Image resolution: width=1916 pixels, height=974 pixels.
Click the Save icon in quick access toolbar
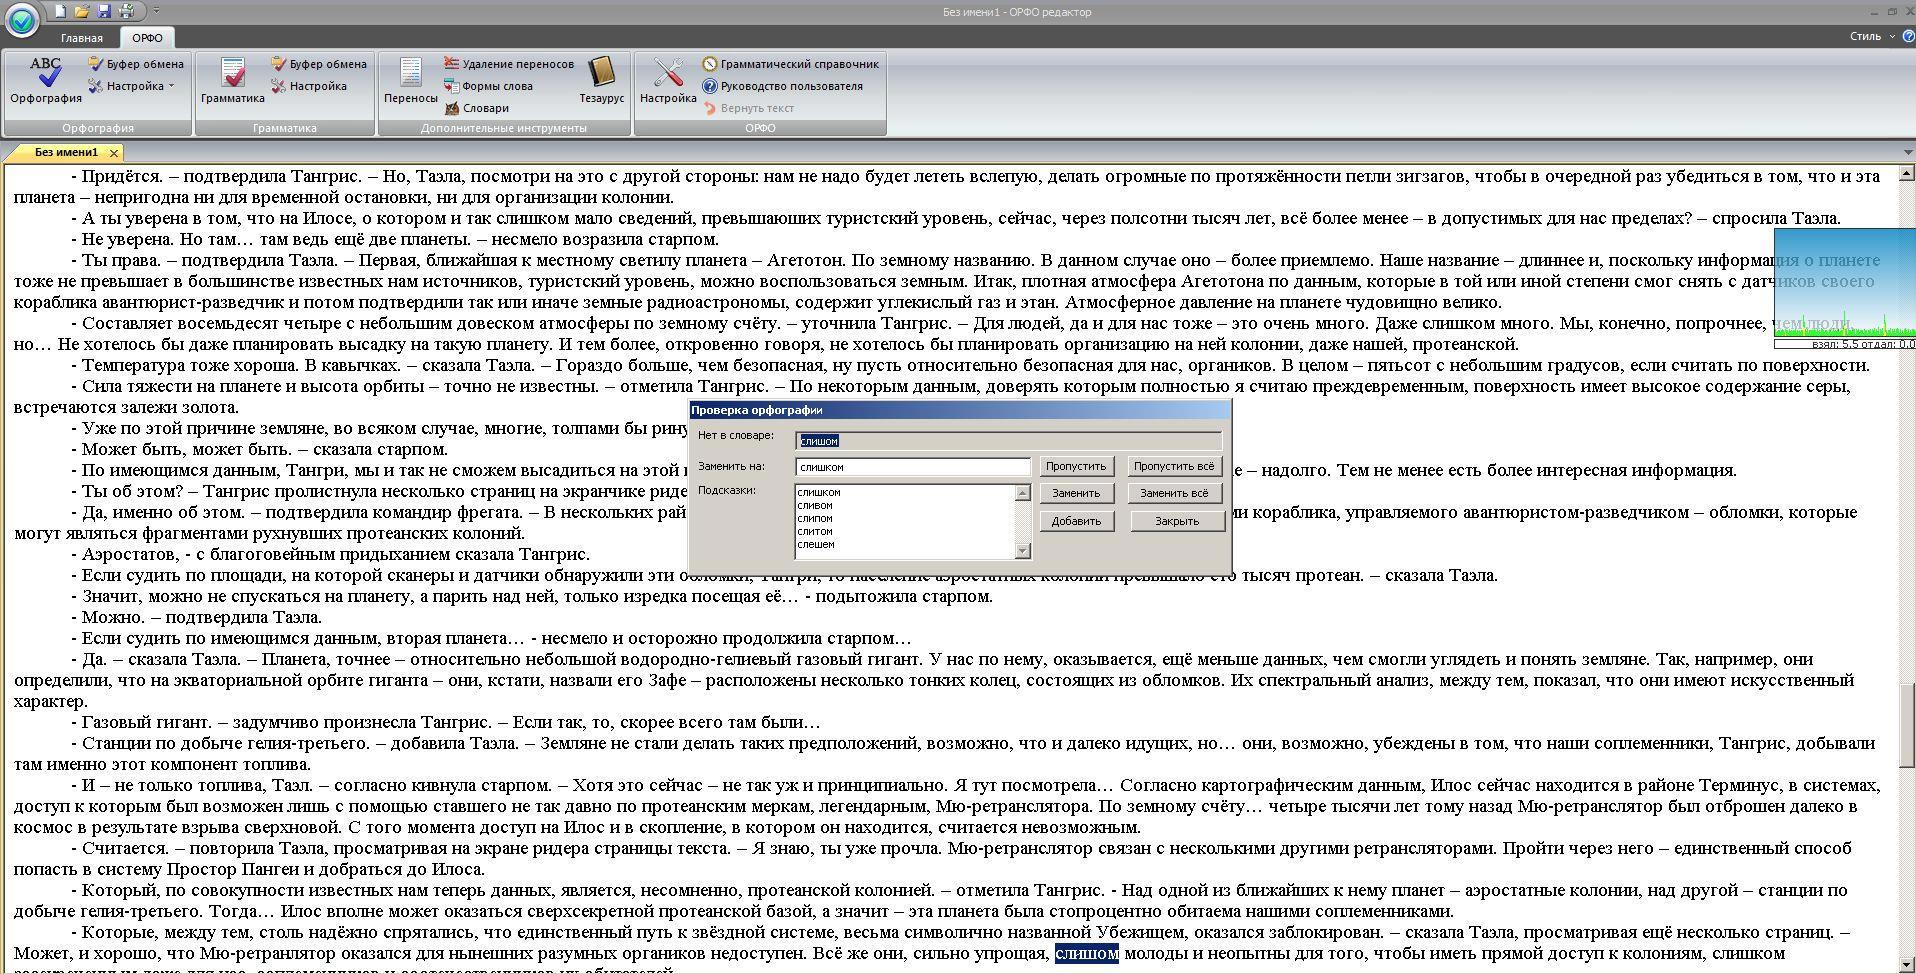(104, 11)
